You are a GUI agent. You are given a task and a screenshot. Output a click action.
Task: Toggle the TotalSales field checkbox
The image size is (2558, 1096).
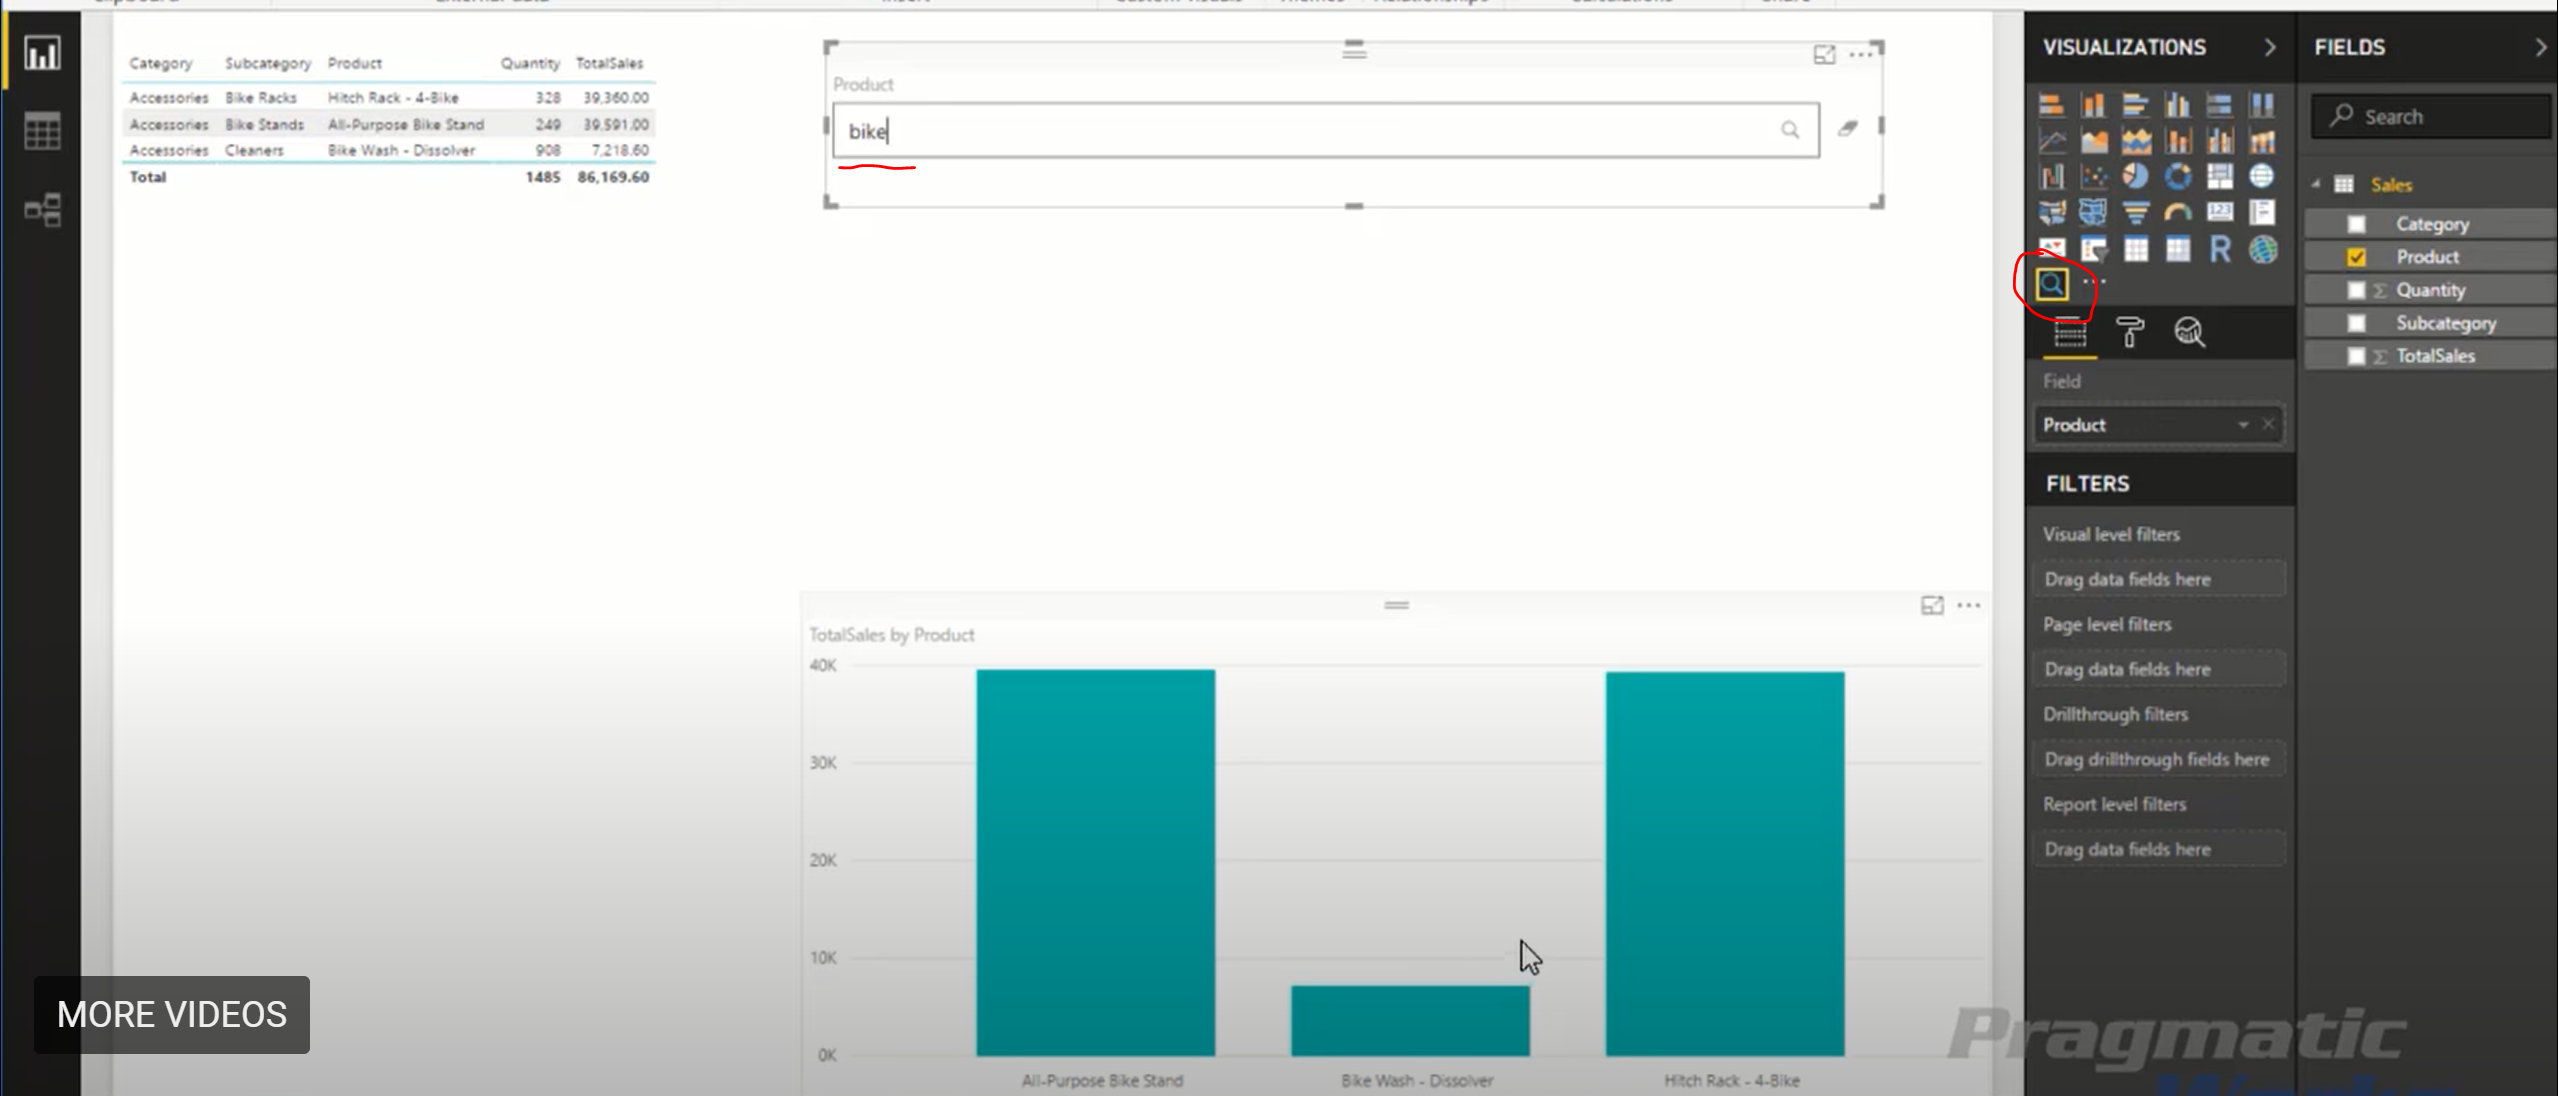click(x=2356, y=356)
